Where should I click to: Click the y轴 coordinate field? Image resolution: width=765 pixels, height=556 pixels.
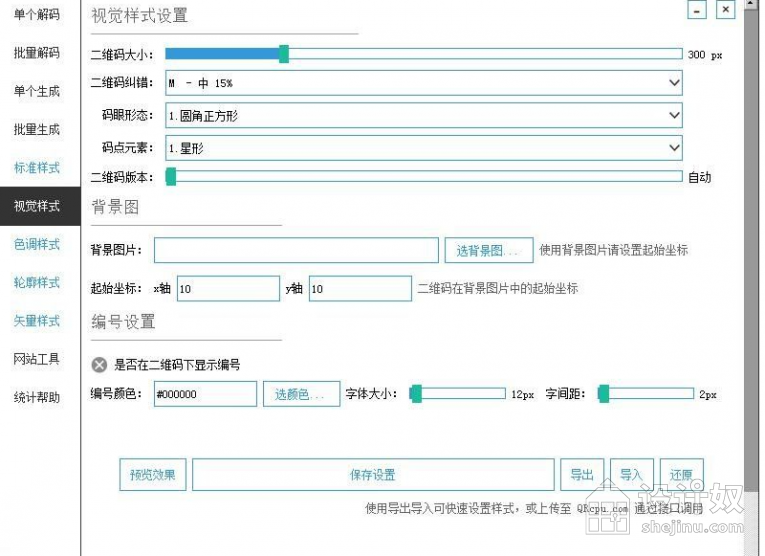pyautogui.click(x=360, y=289)
